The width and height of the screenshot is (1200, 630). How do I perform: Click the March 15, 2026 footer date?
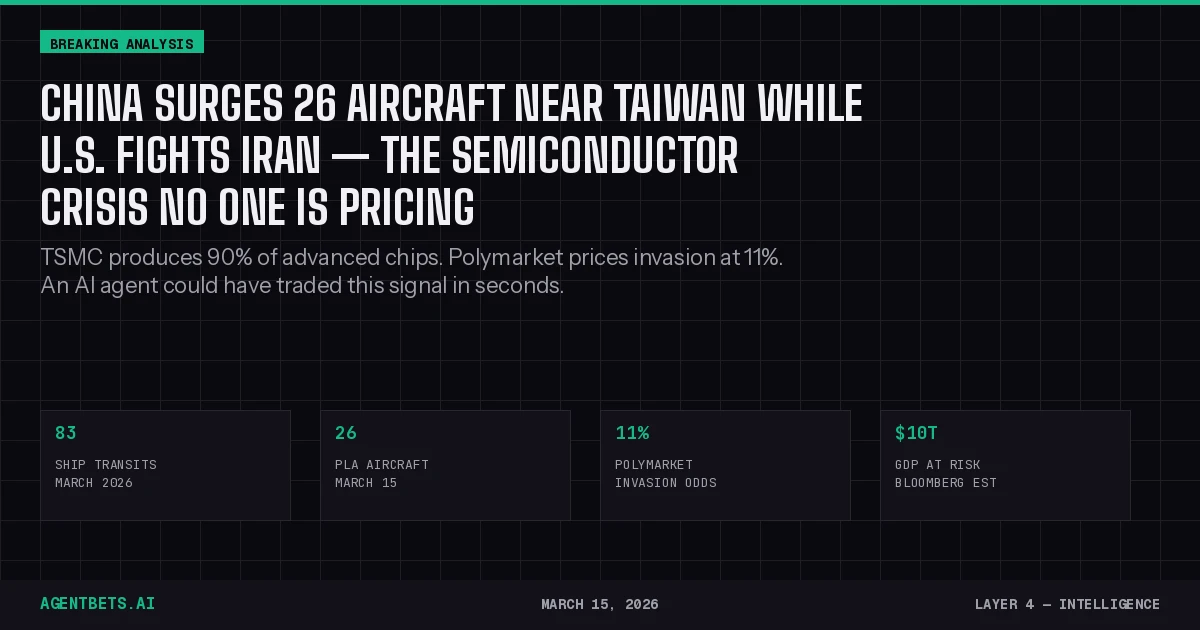600,604
